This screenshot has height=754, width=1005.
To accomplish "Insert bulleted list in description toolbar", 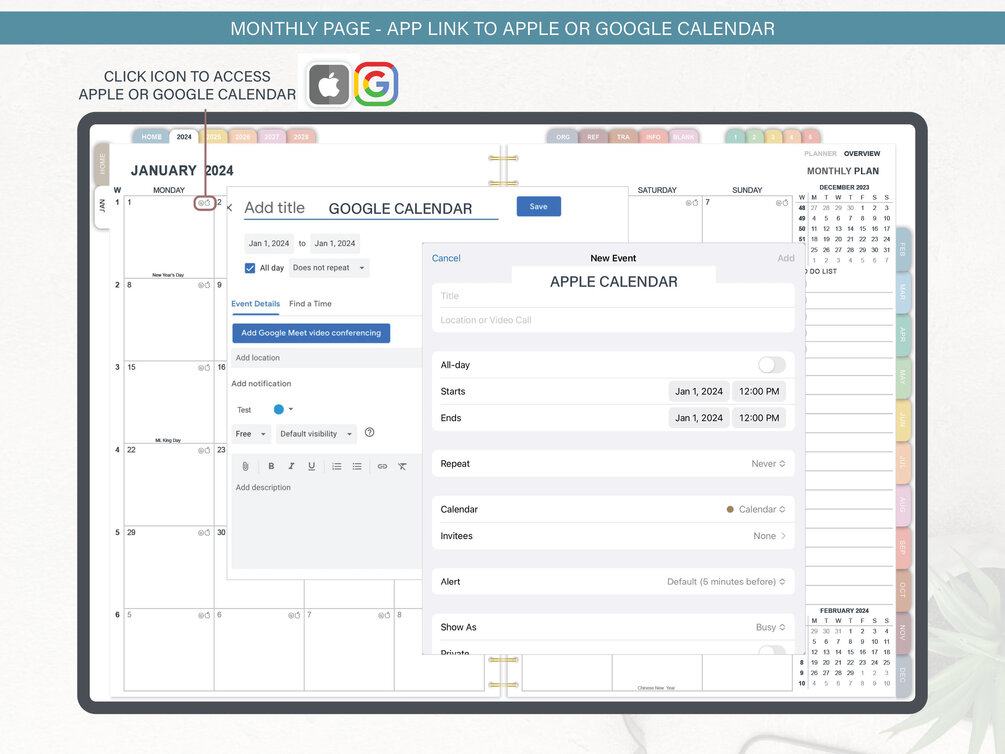I will coord(357,466).
